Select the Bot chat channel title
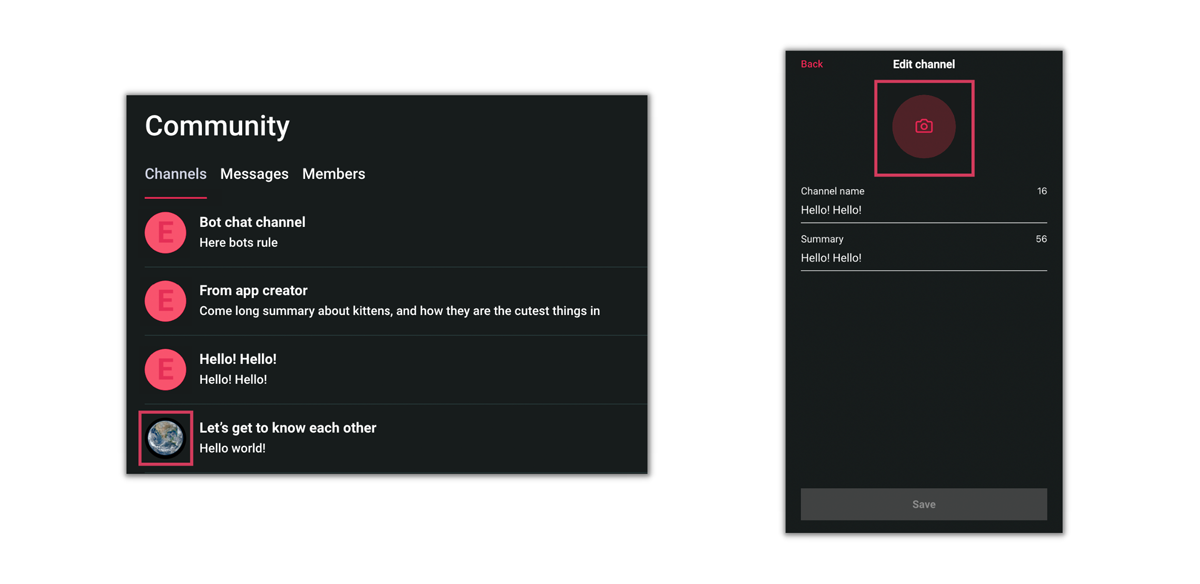The width and height of the screenshot is (1200, 584). point(252,222)
